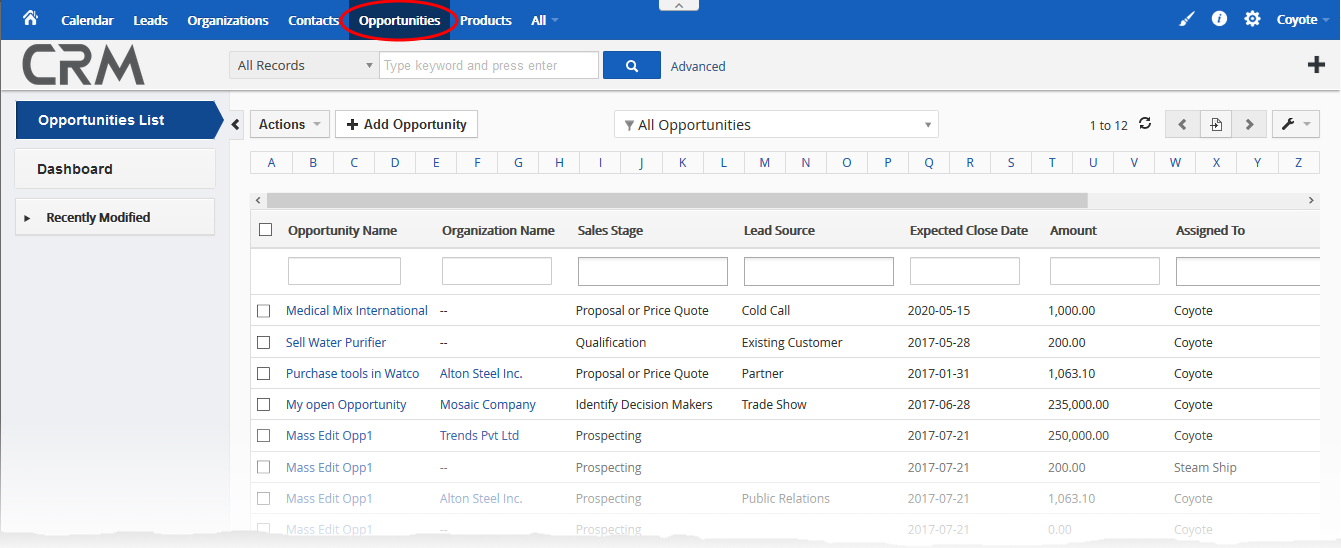Viewport: 1341px width, 548px height.
Task: Open the Dashboard sidebar item
Action: [115, 169]
